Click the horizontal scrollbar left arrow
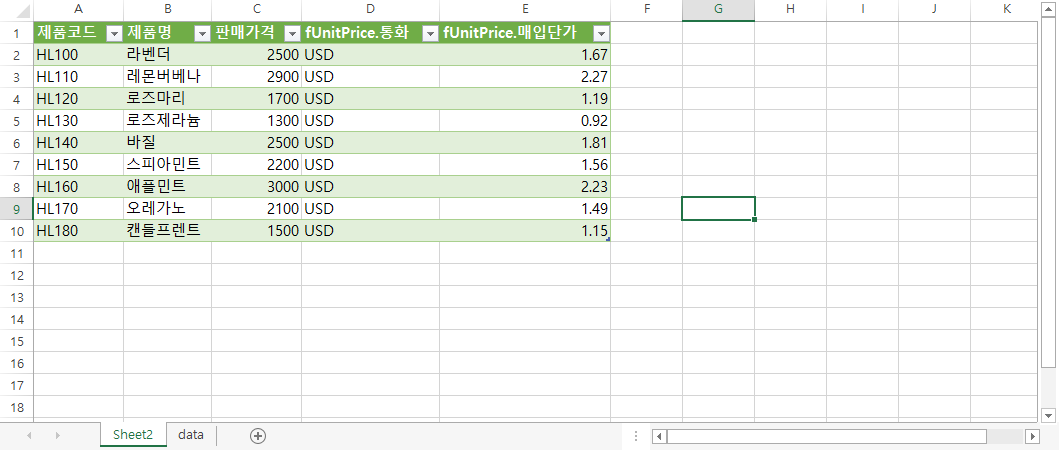 [660, 436]
